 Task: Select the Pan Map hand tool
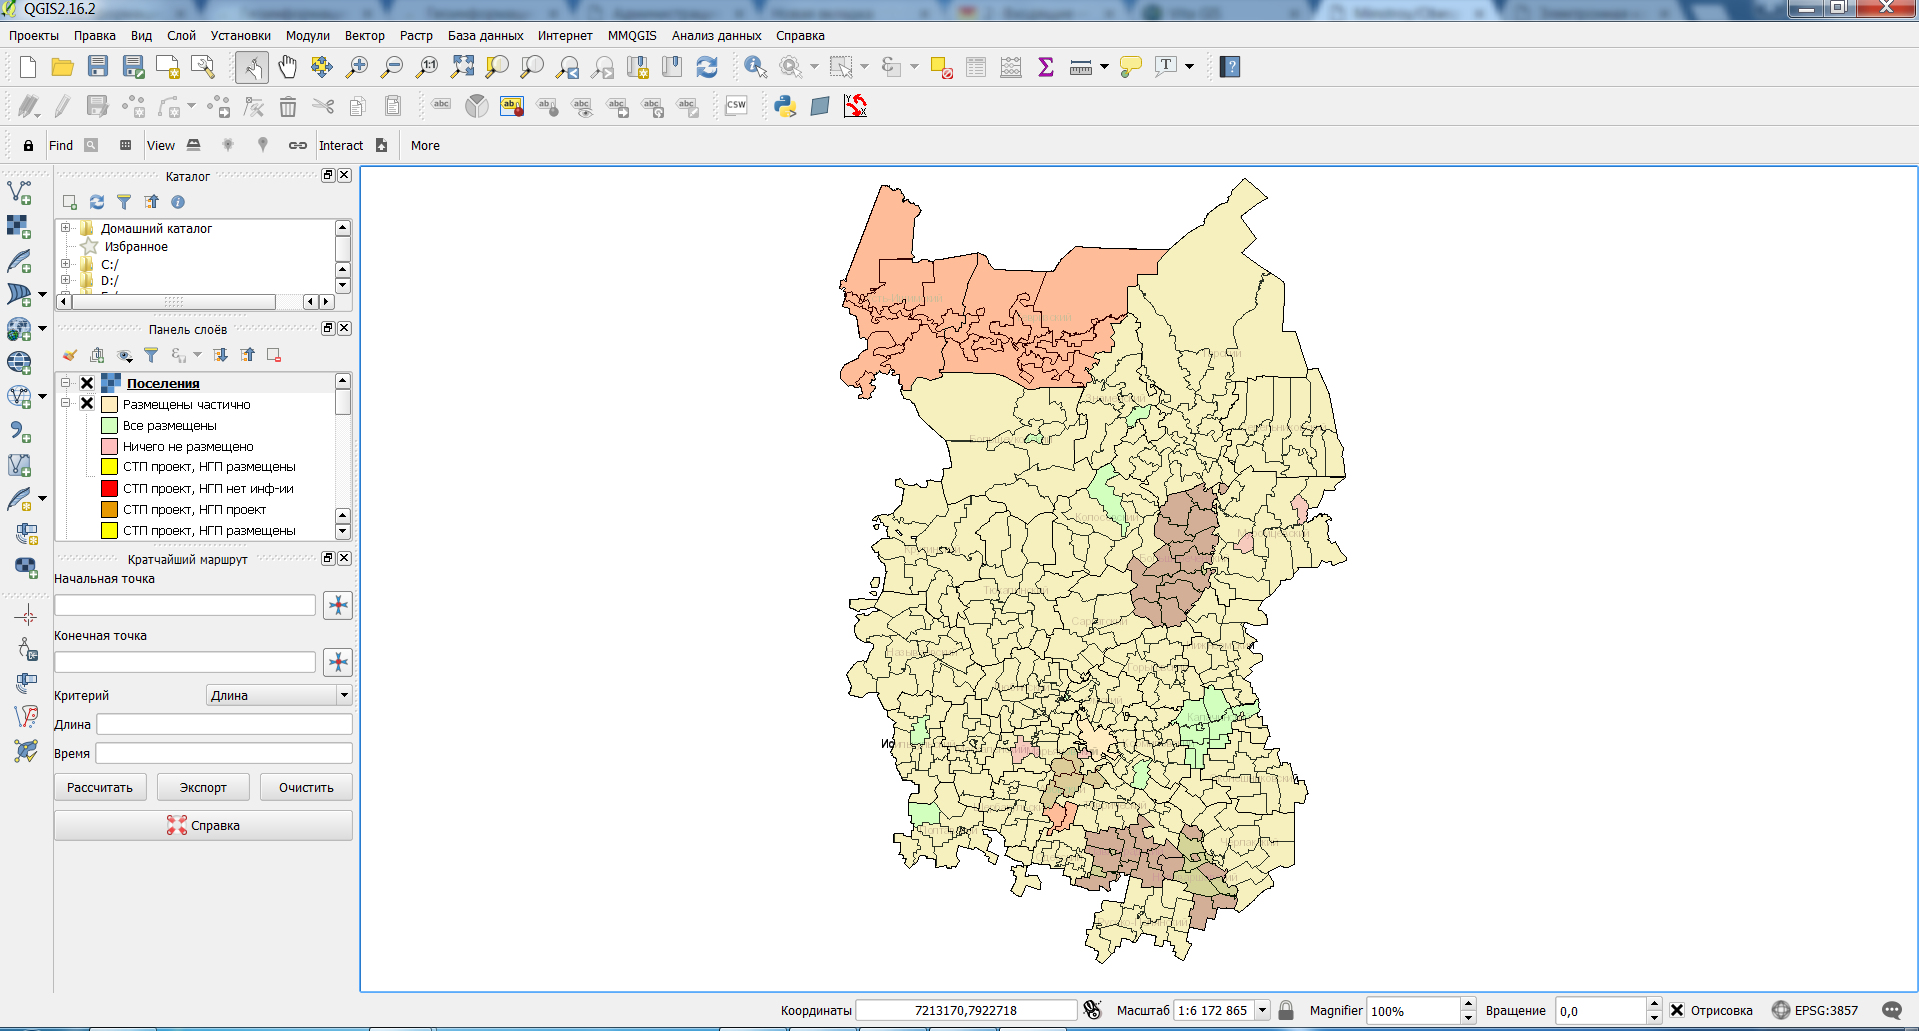point(288,67)
